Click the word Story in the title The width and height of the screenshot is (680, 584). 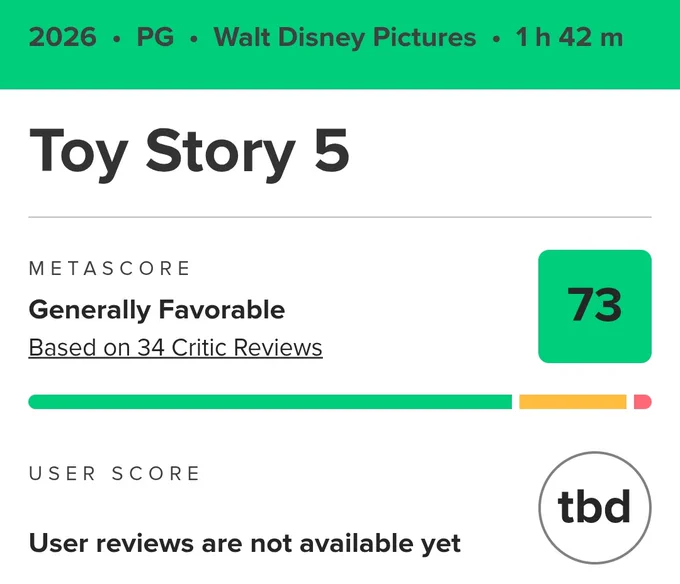(221, 154)
